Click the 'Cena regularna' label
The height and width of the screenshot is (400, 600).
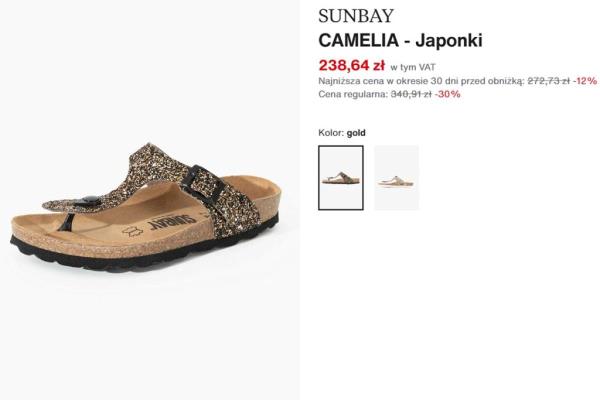click(x=353, y=94)
